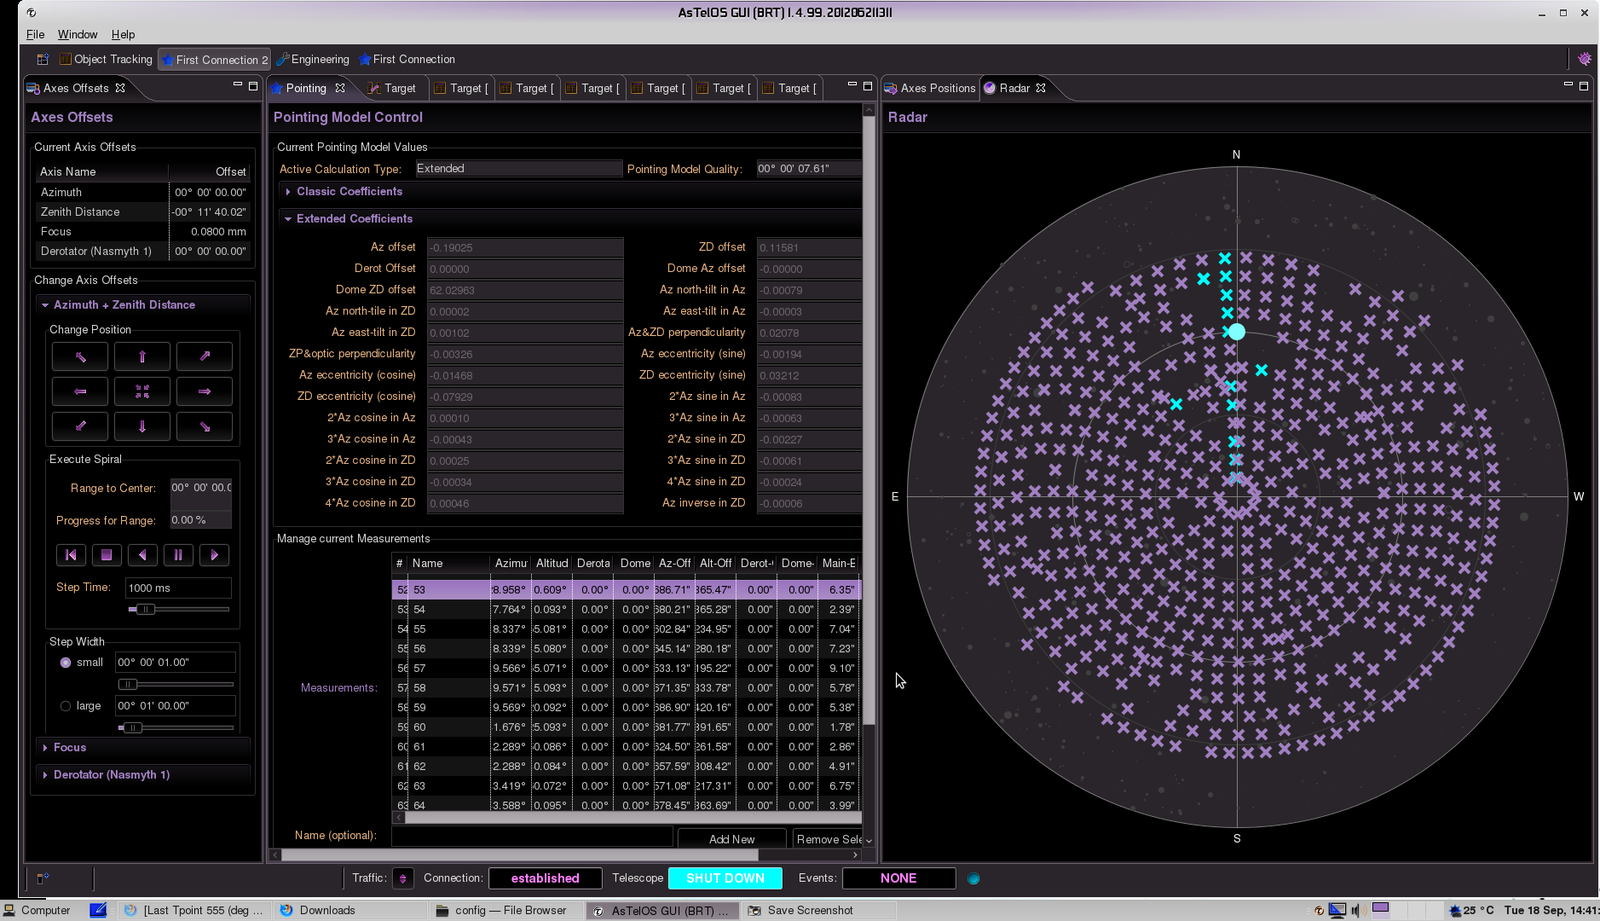
Task: Click the SHUT DOWN telescope status button
Action: pos(725,878)
